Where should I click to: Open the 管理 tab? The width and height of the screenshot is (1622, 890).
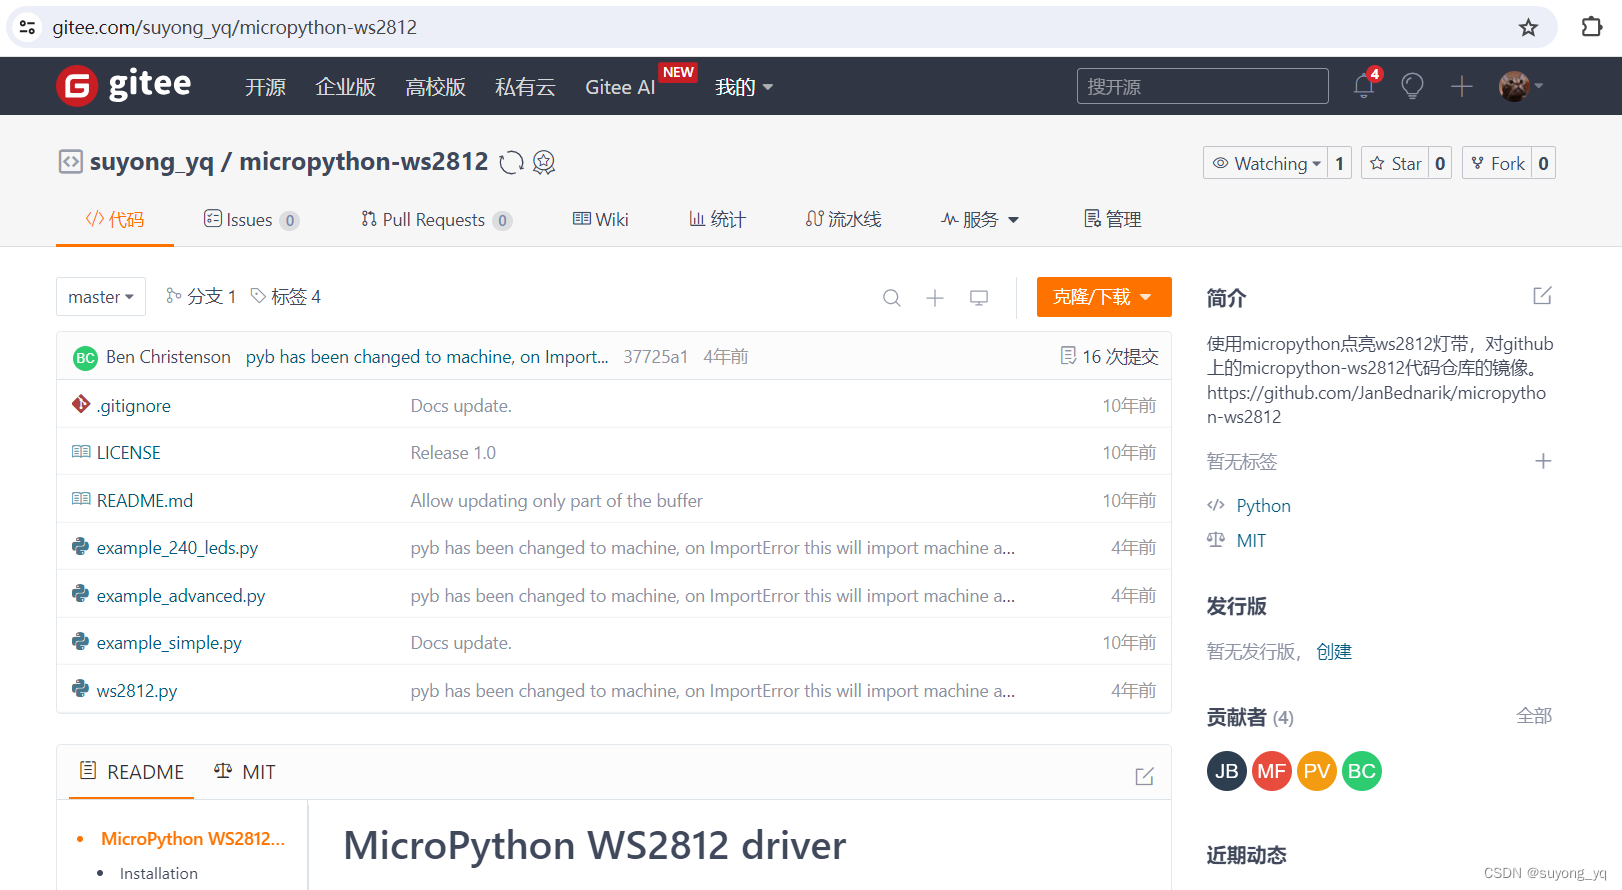click(1112, 219)
